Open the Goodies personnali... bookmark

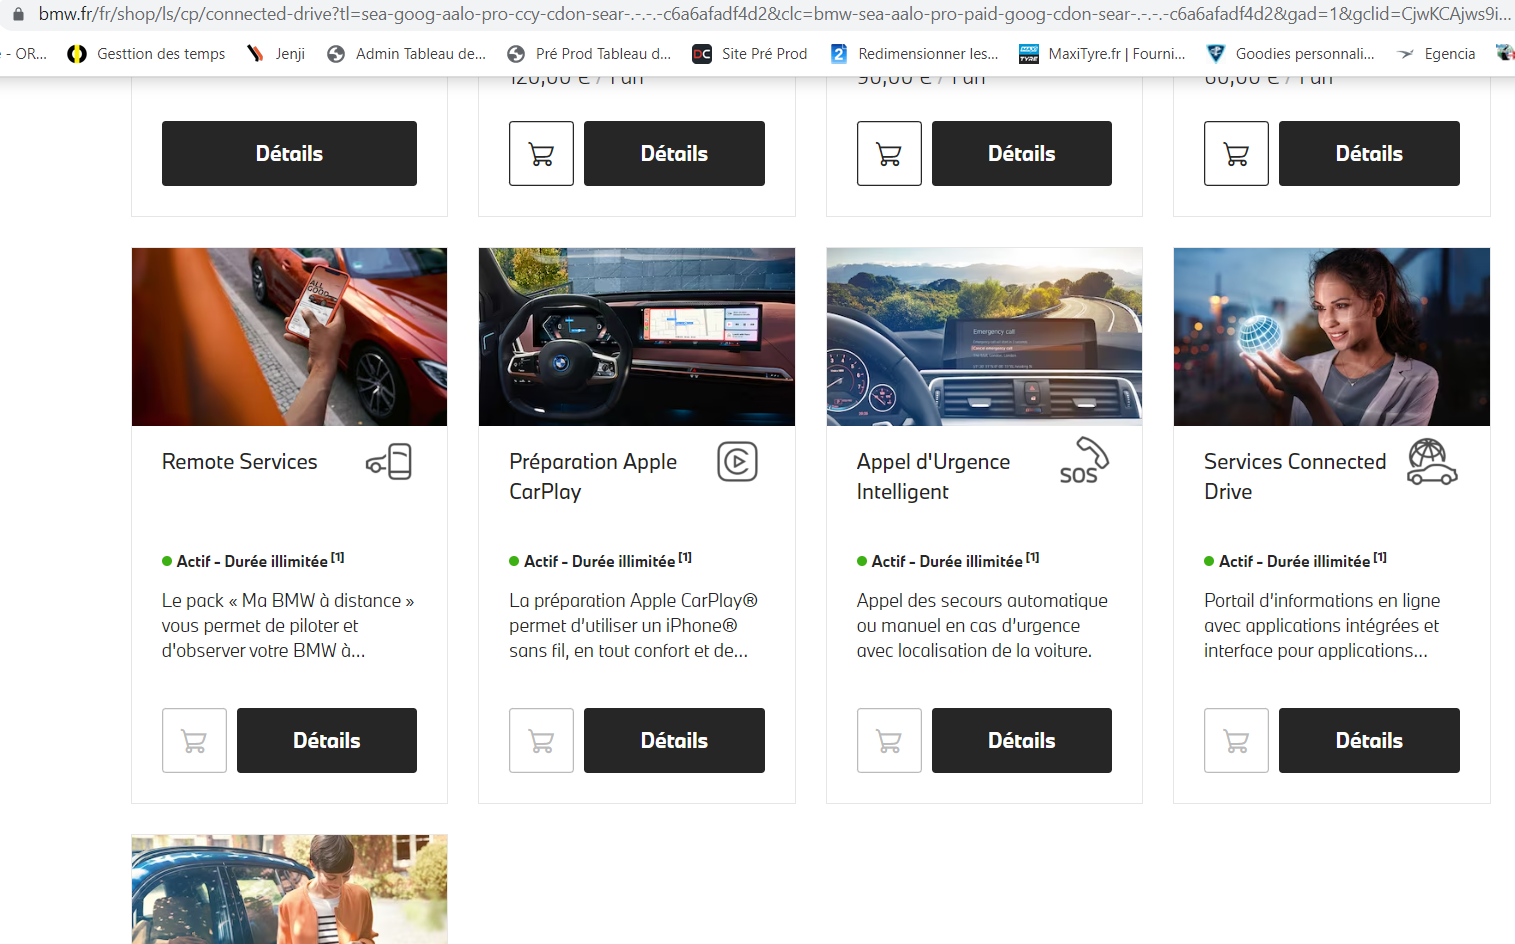click(1291, 54)
